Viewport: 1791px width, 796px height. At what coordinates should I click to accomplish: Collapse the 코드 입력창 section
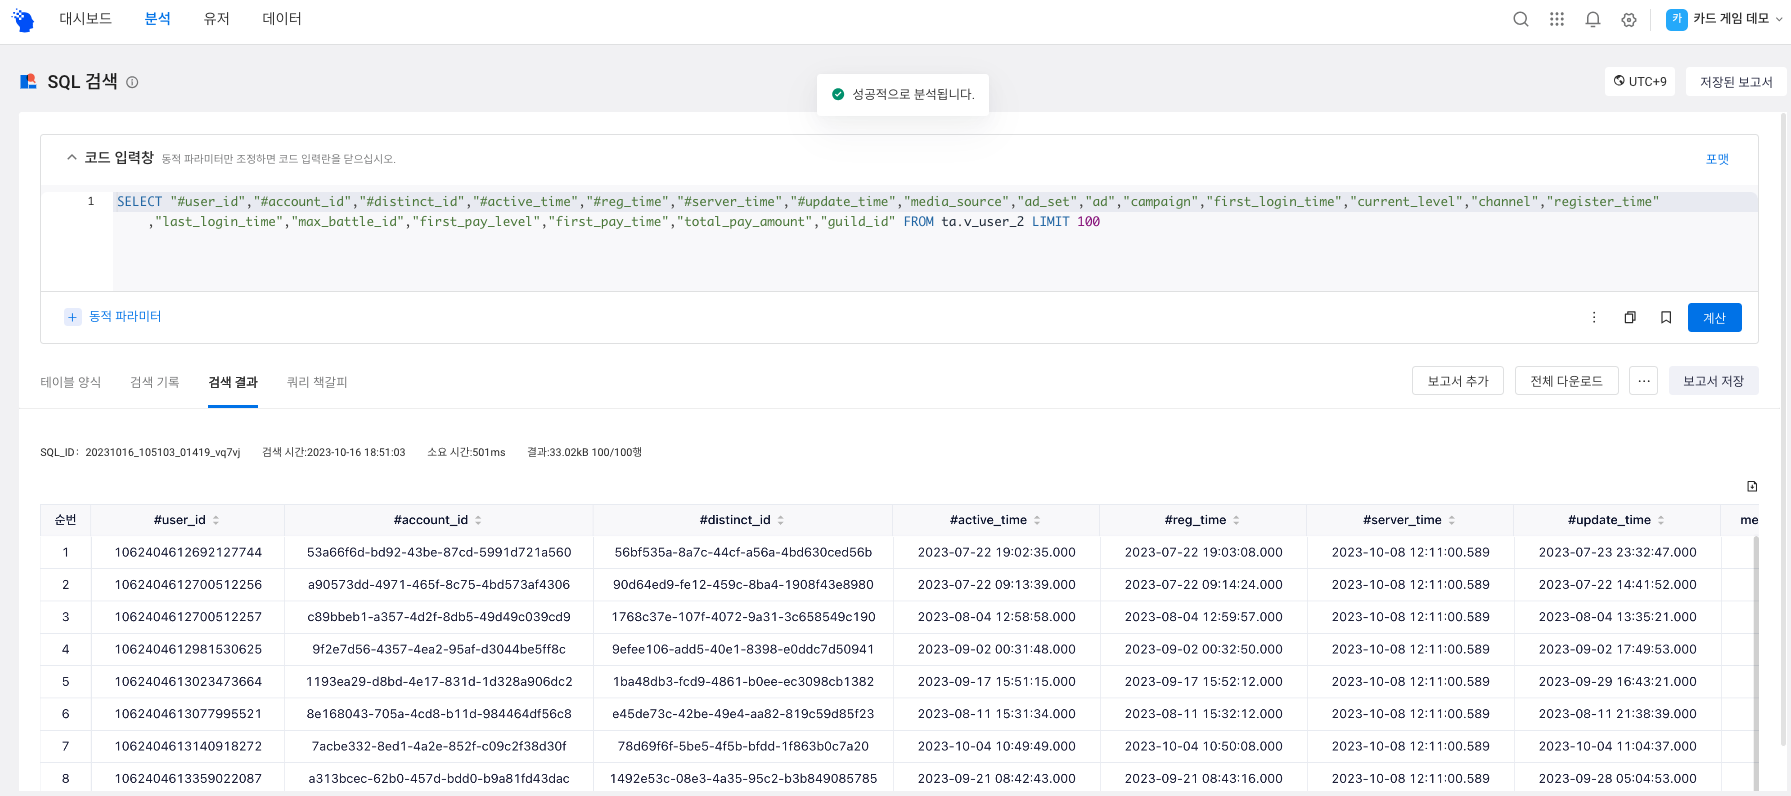[71, 157]
